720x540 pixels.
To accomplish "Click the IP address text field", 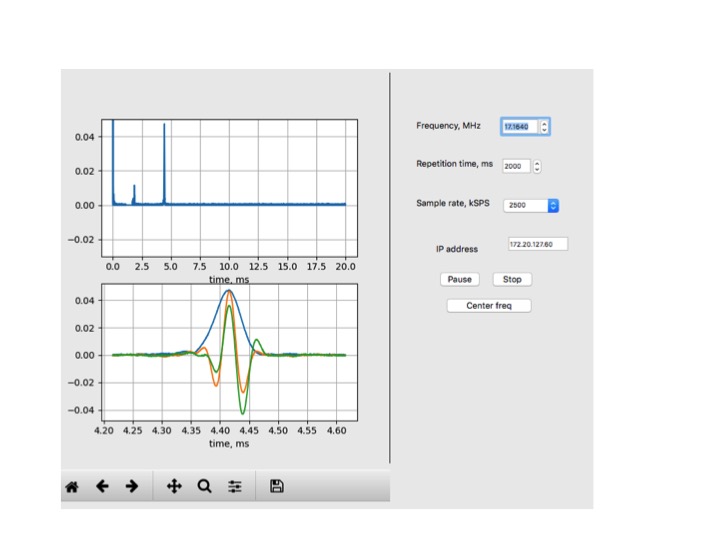I will click(538, 244).
